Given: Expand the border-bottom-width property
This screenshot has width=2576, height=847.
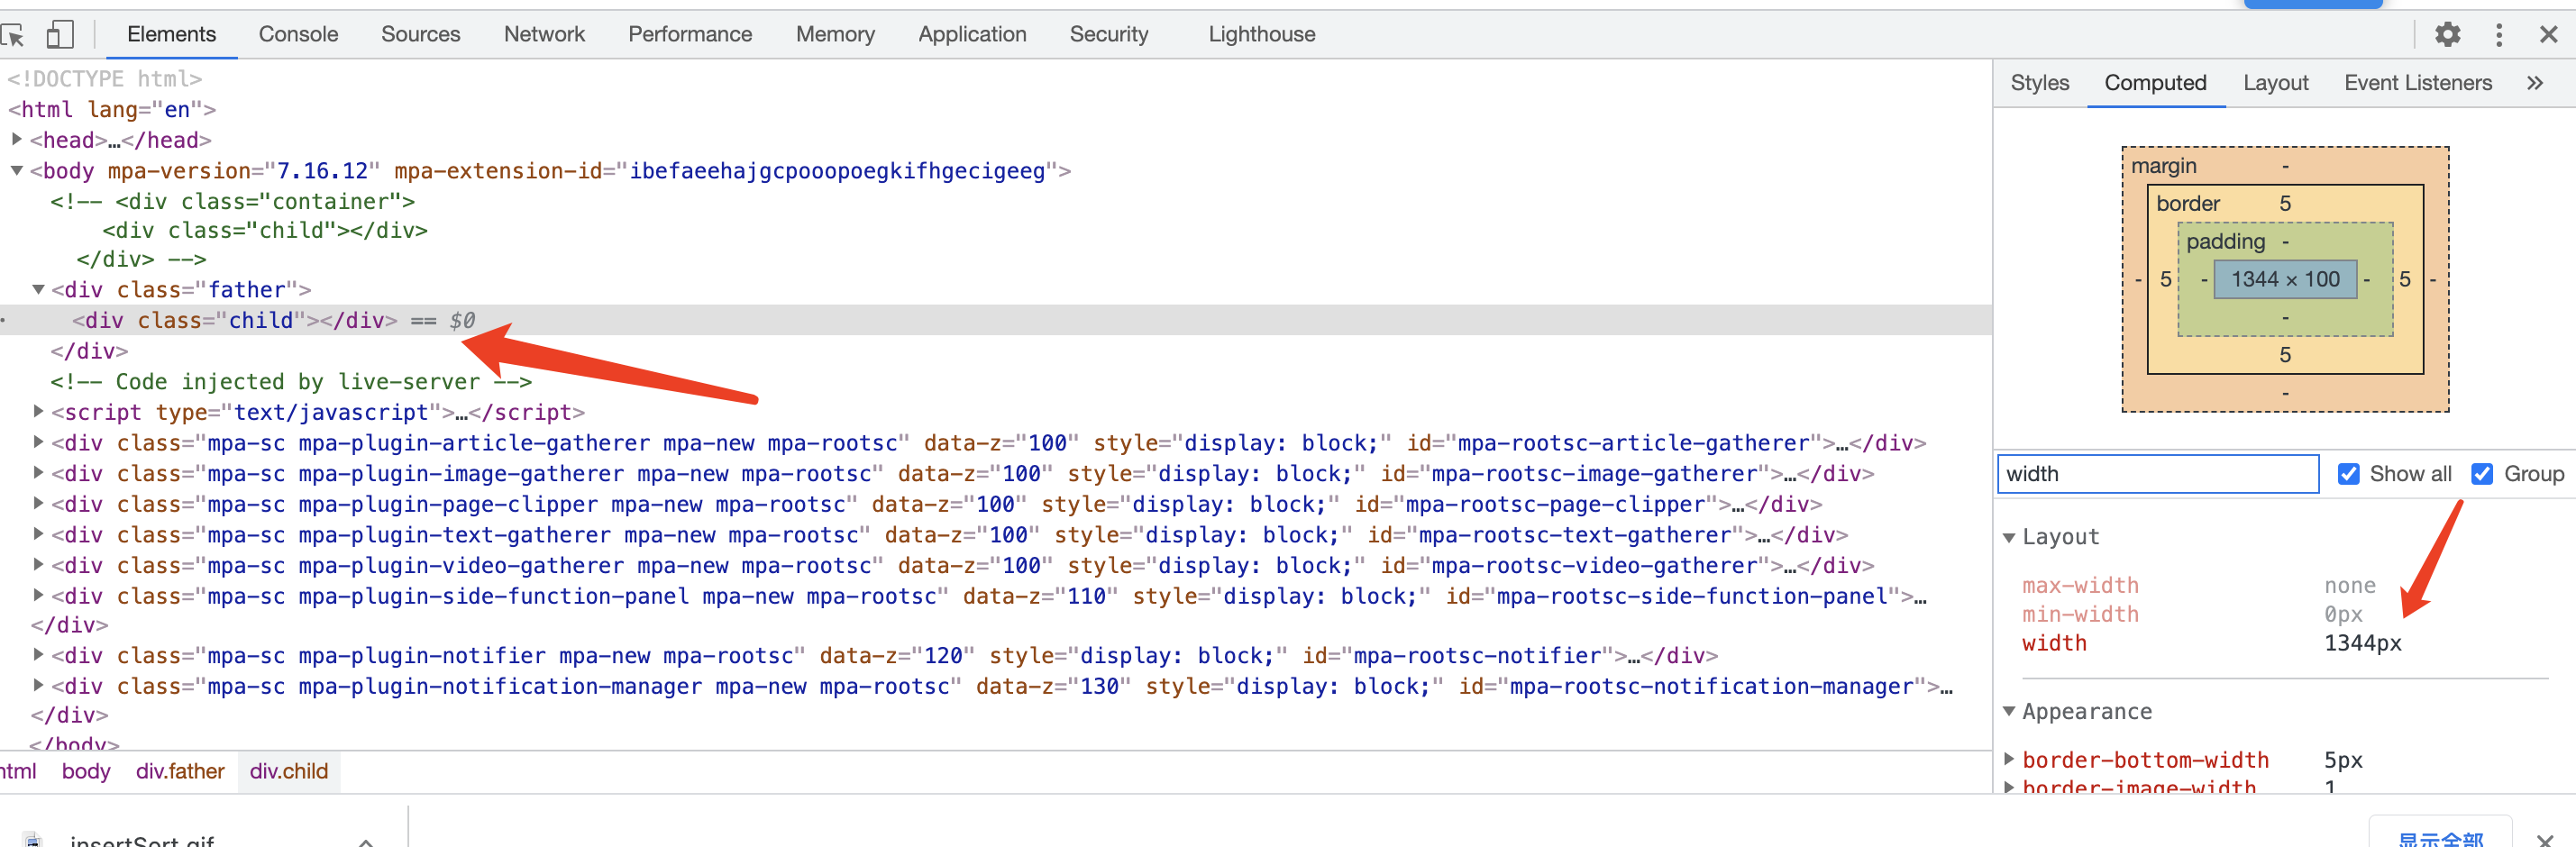Looking at the screenshot, I should (x=2009, y=759).
